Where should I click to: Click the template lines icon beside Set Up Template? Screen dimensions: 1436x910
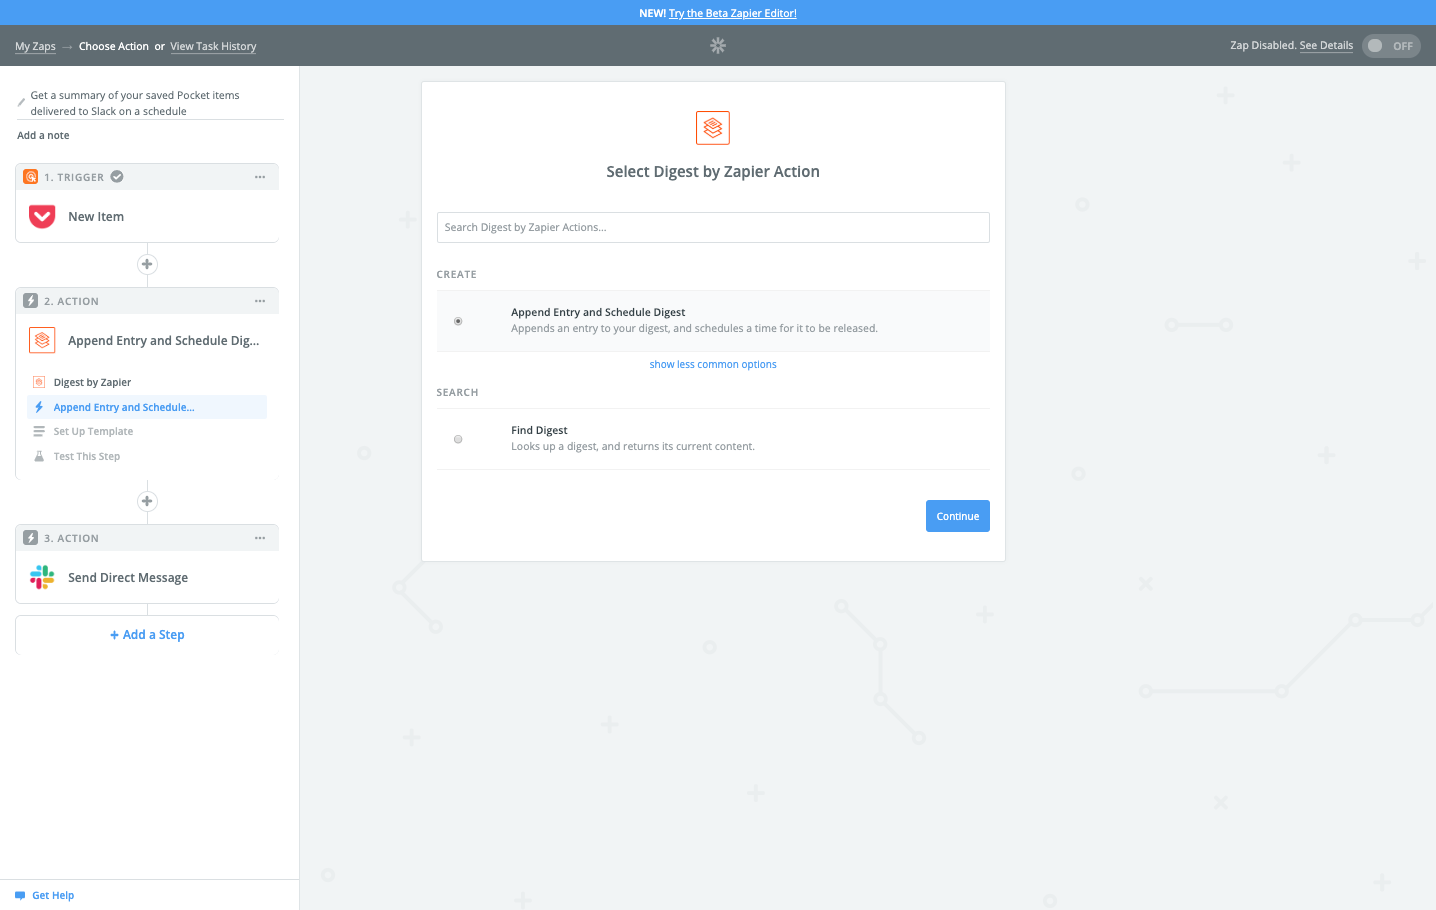pyautogui.click(x=39, y=431)
